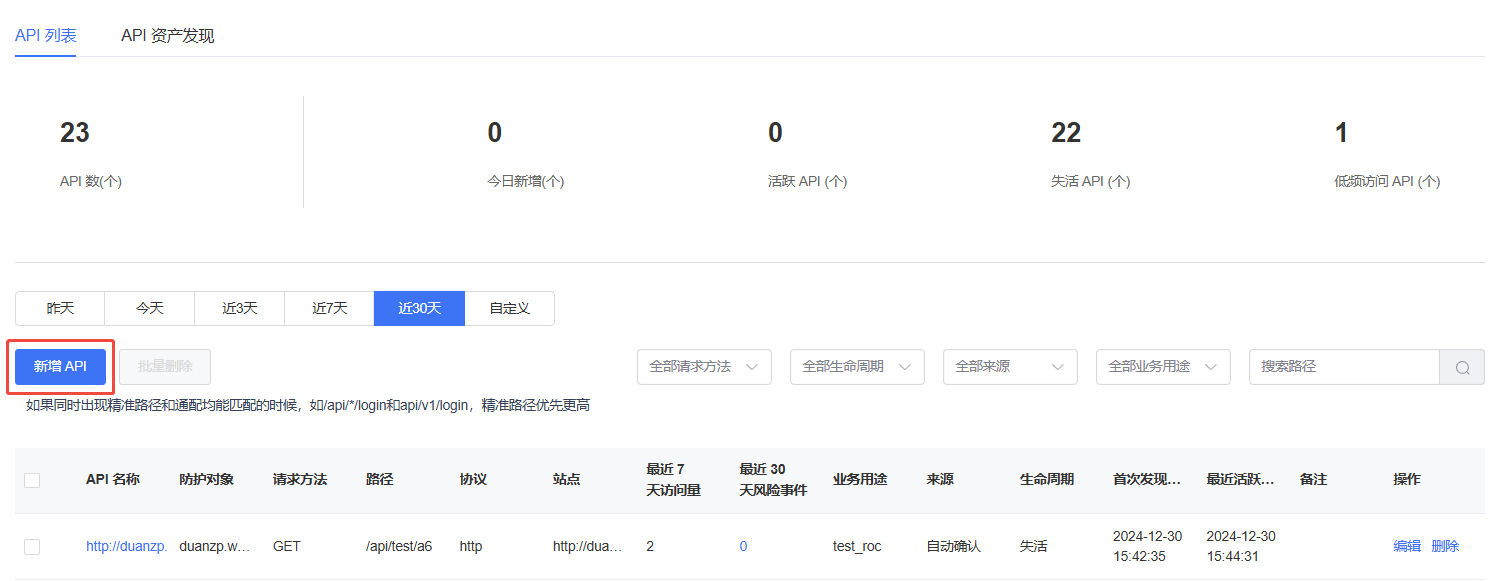The height and width of the screenshot is (581, 1503).
Task: Open the 全部业务用途 dropdown
Action: [1163, 367]
